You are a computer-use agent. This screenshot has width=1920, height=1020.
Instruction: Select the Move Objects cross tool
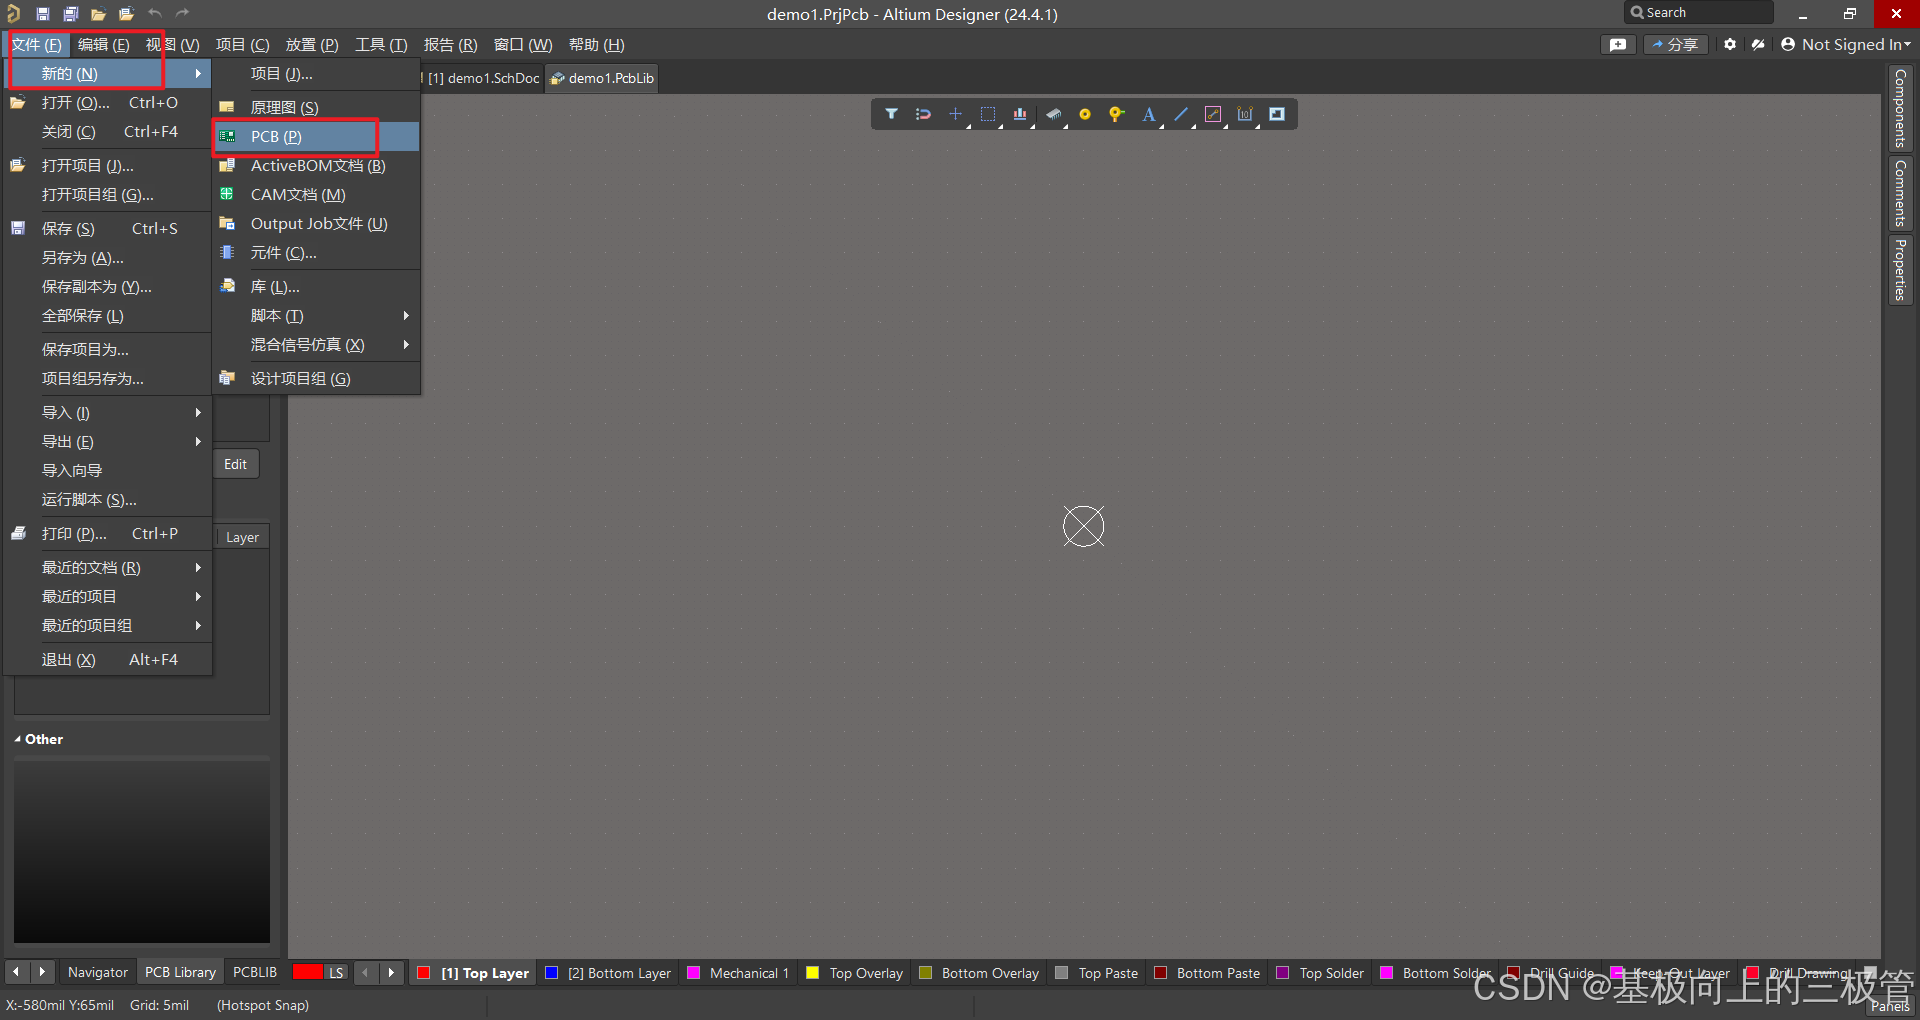point(955,114)
